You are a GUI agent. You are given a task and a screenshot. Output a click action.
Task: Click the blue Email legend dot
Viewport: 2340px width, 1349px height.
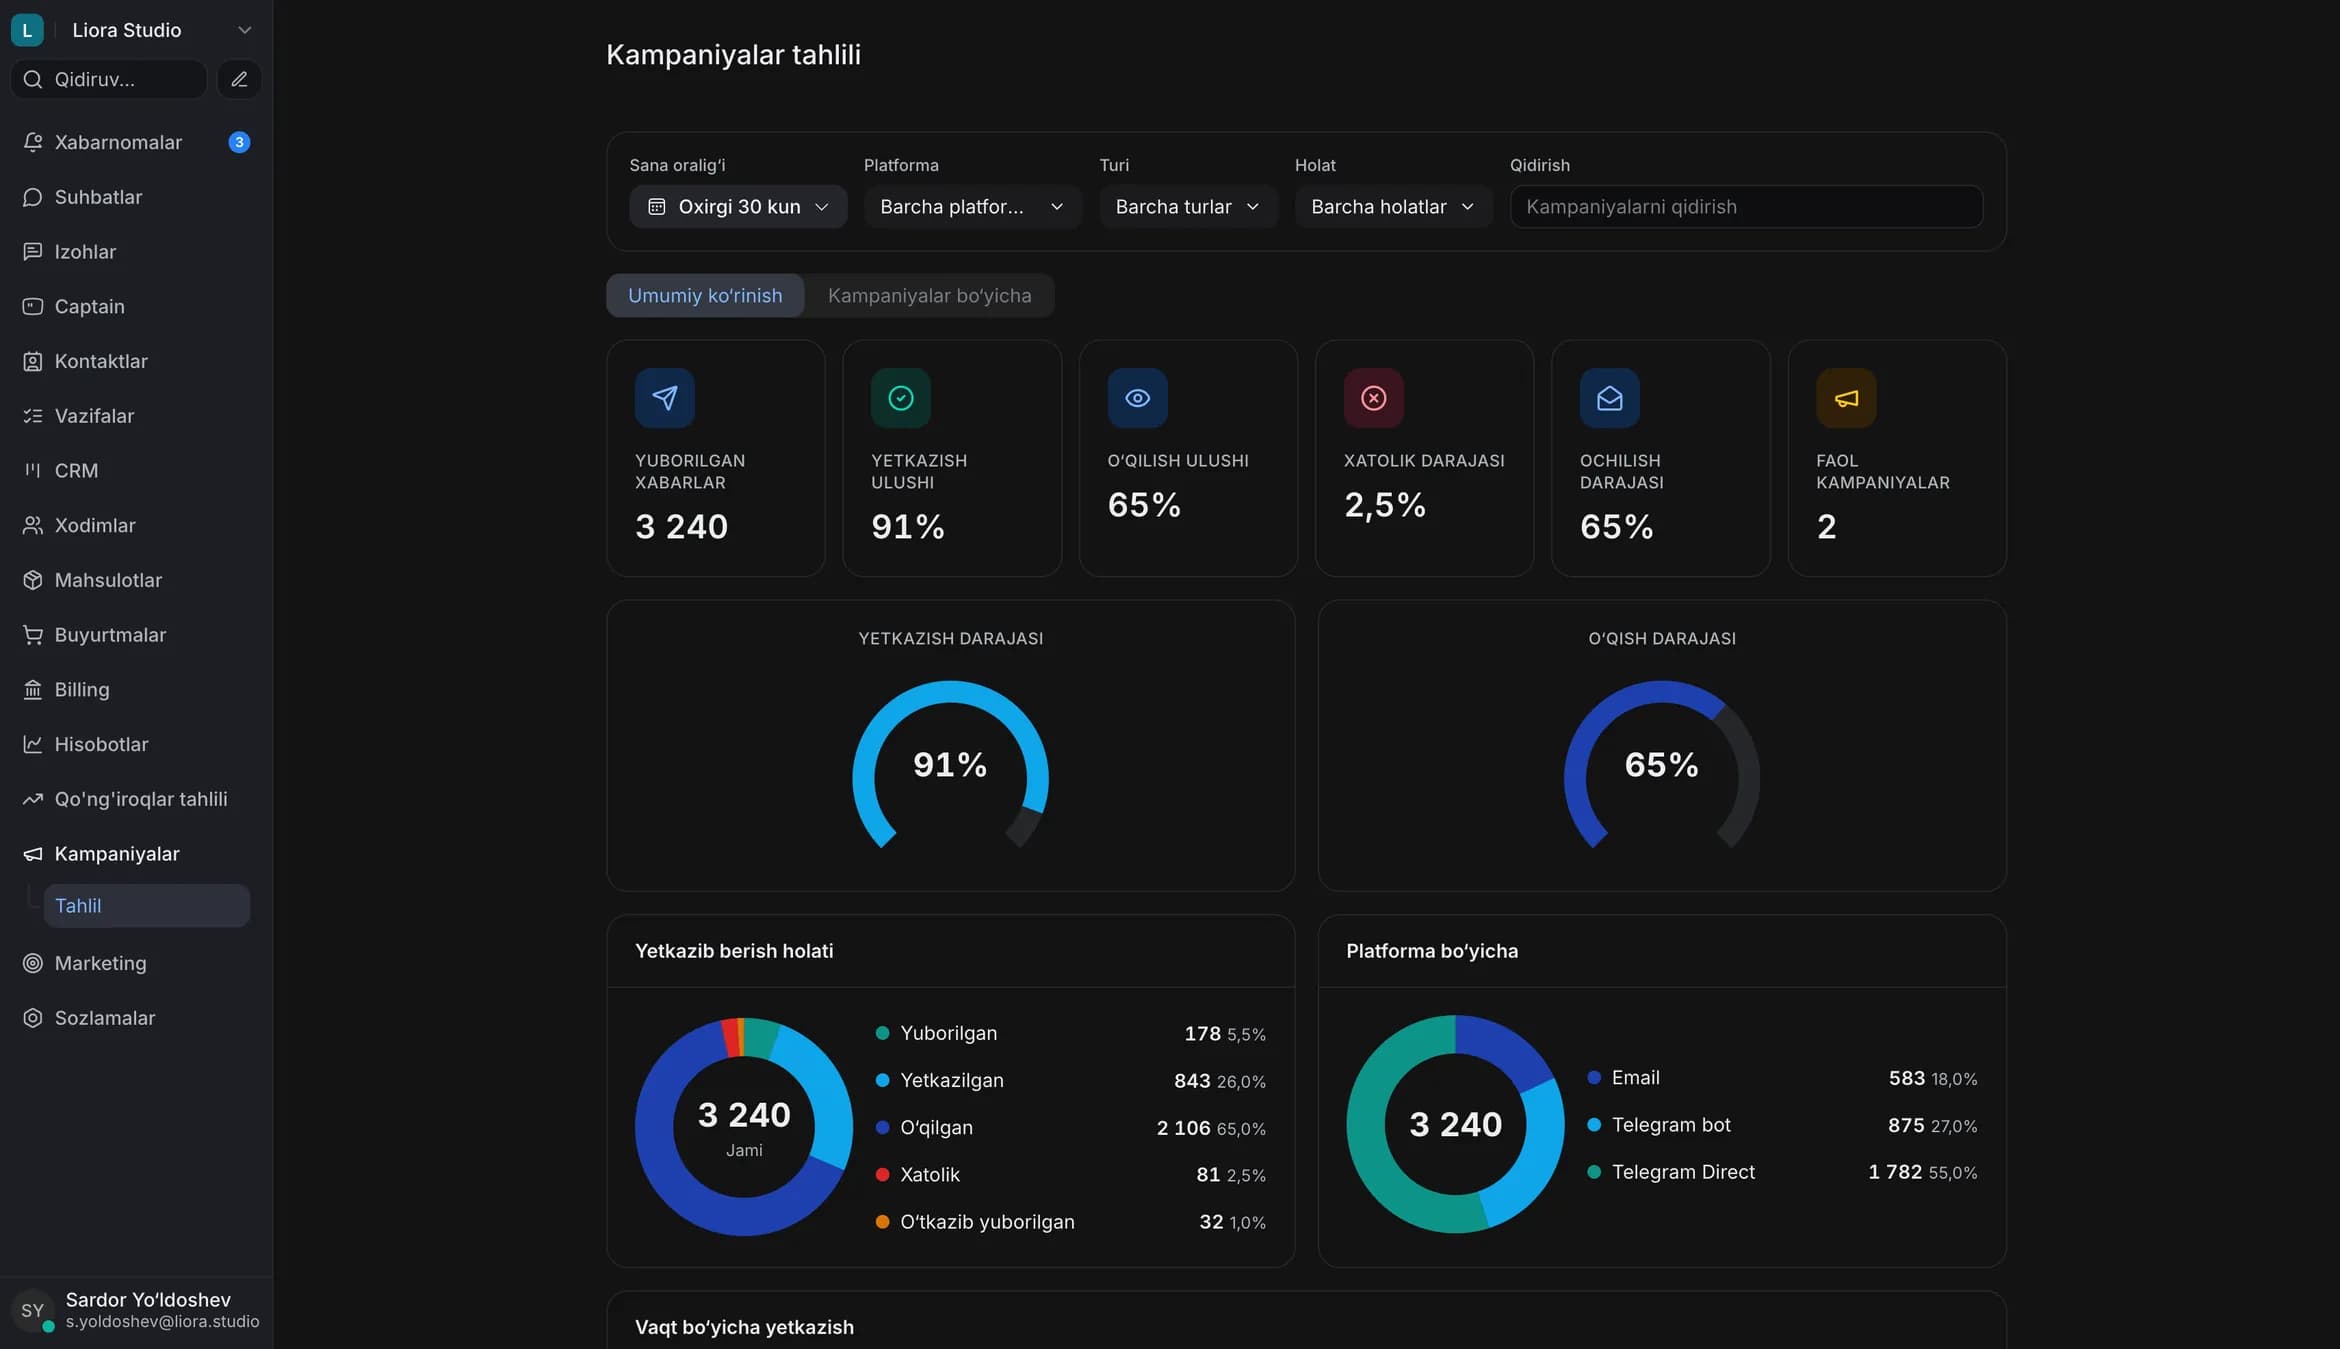point(1594,1078)
